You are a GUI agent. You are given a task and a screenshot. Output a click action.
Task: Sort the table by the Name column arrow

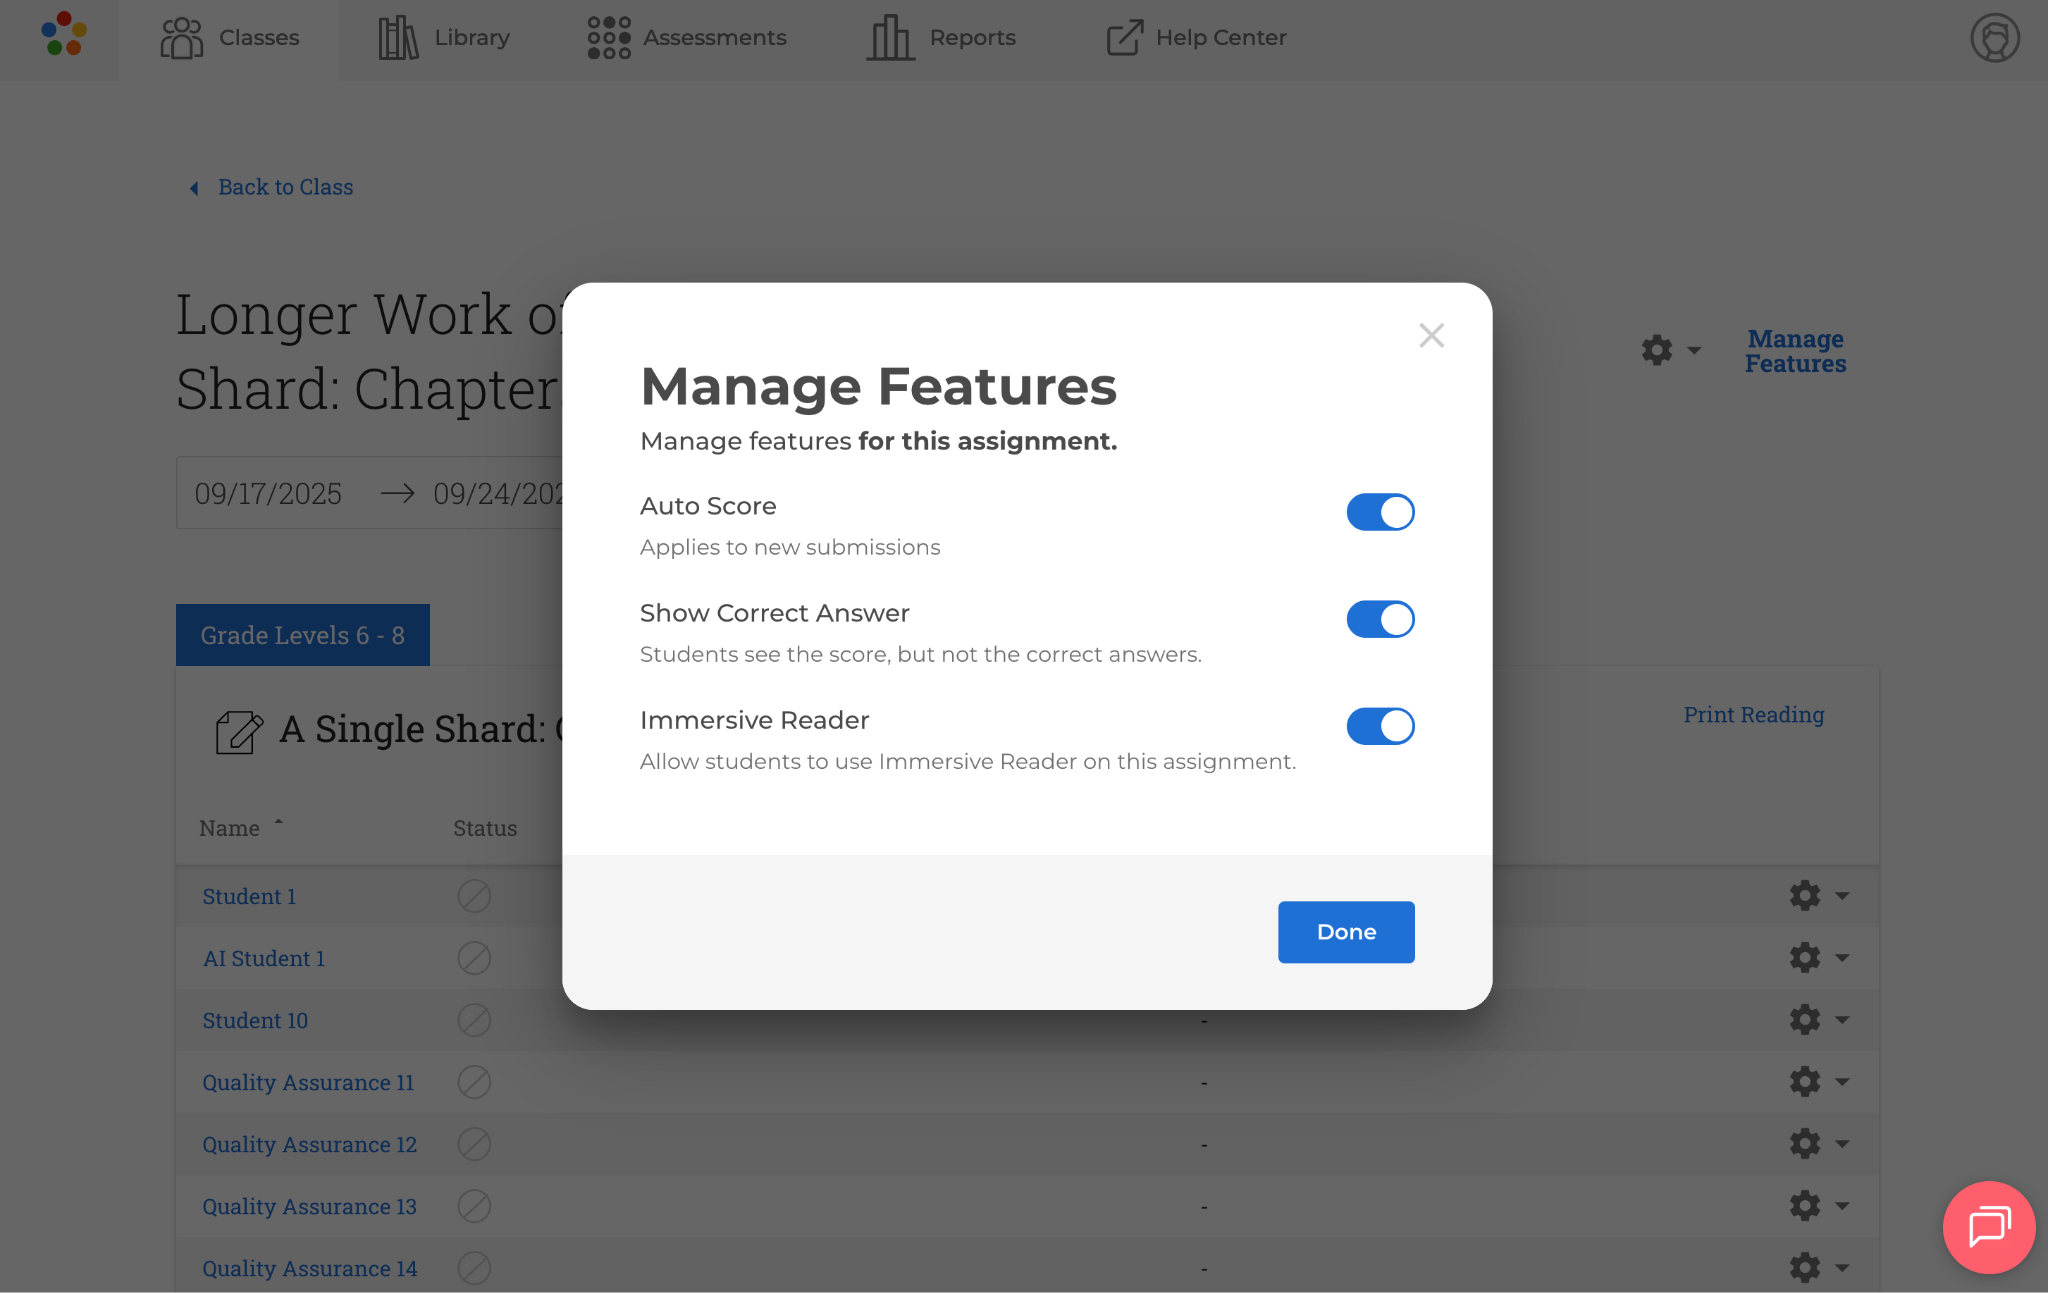coord(279,822)
